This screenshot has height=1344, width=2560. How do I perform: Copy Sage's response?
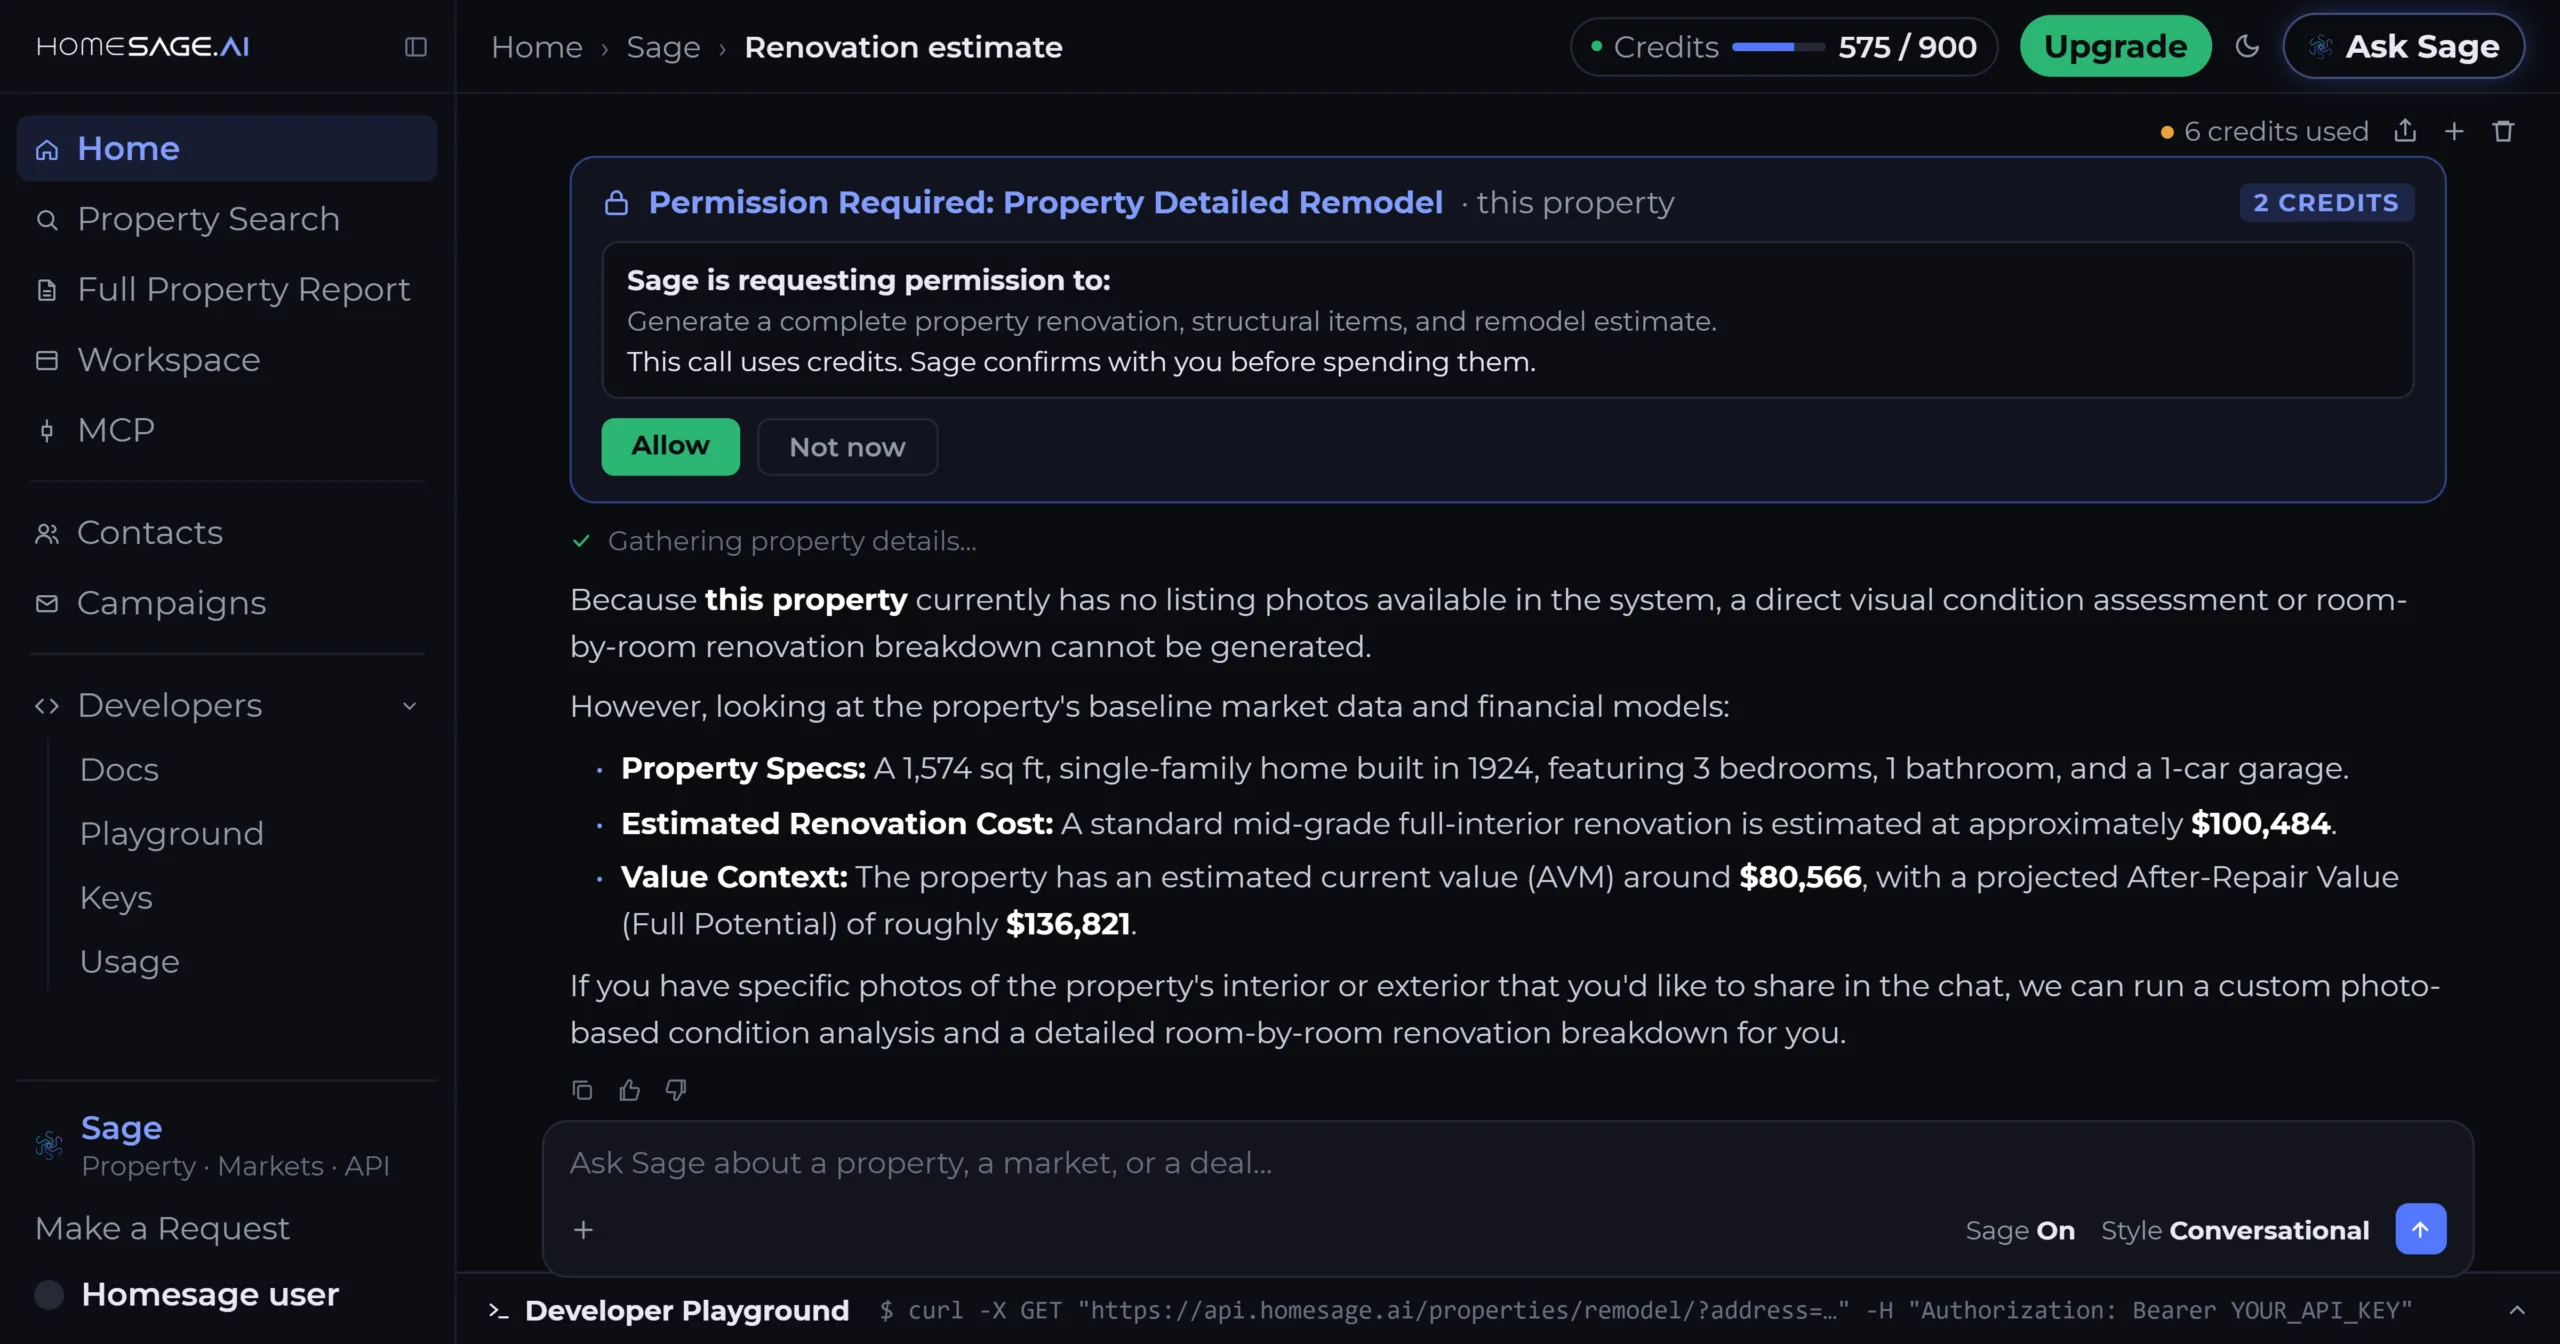click(x=582, y=1090)
